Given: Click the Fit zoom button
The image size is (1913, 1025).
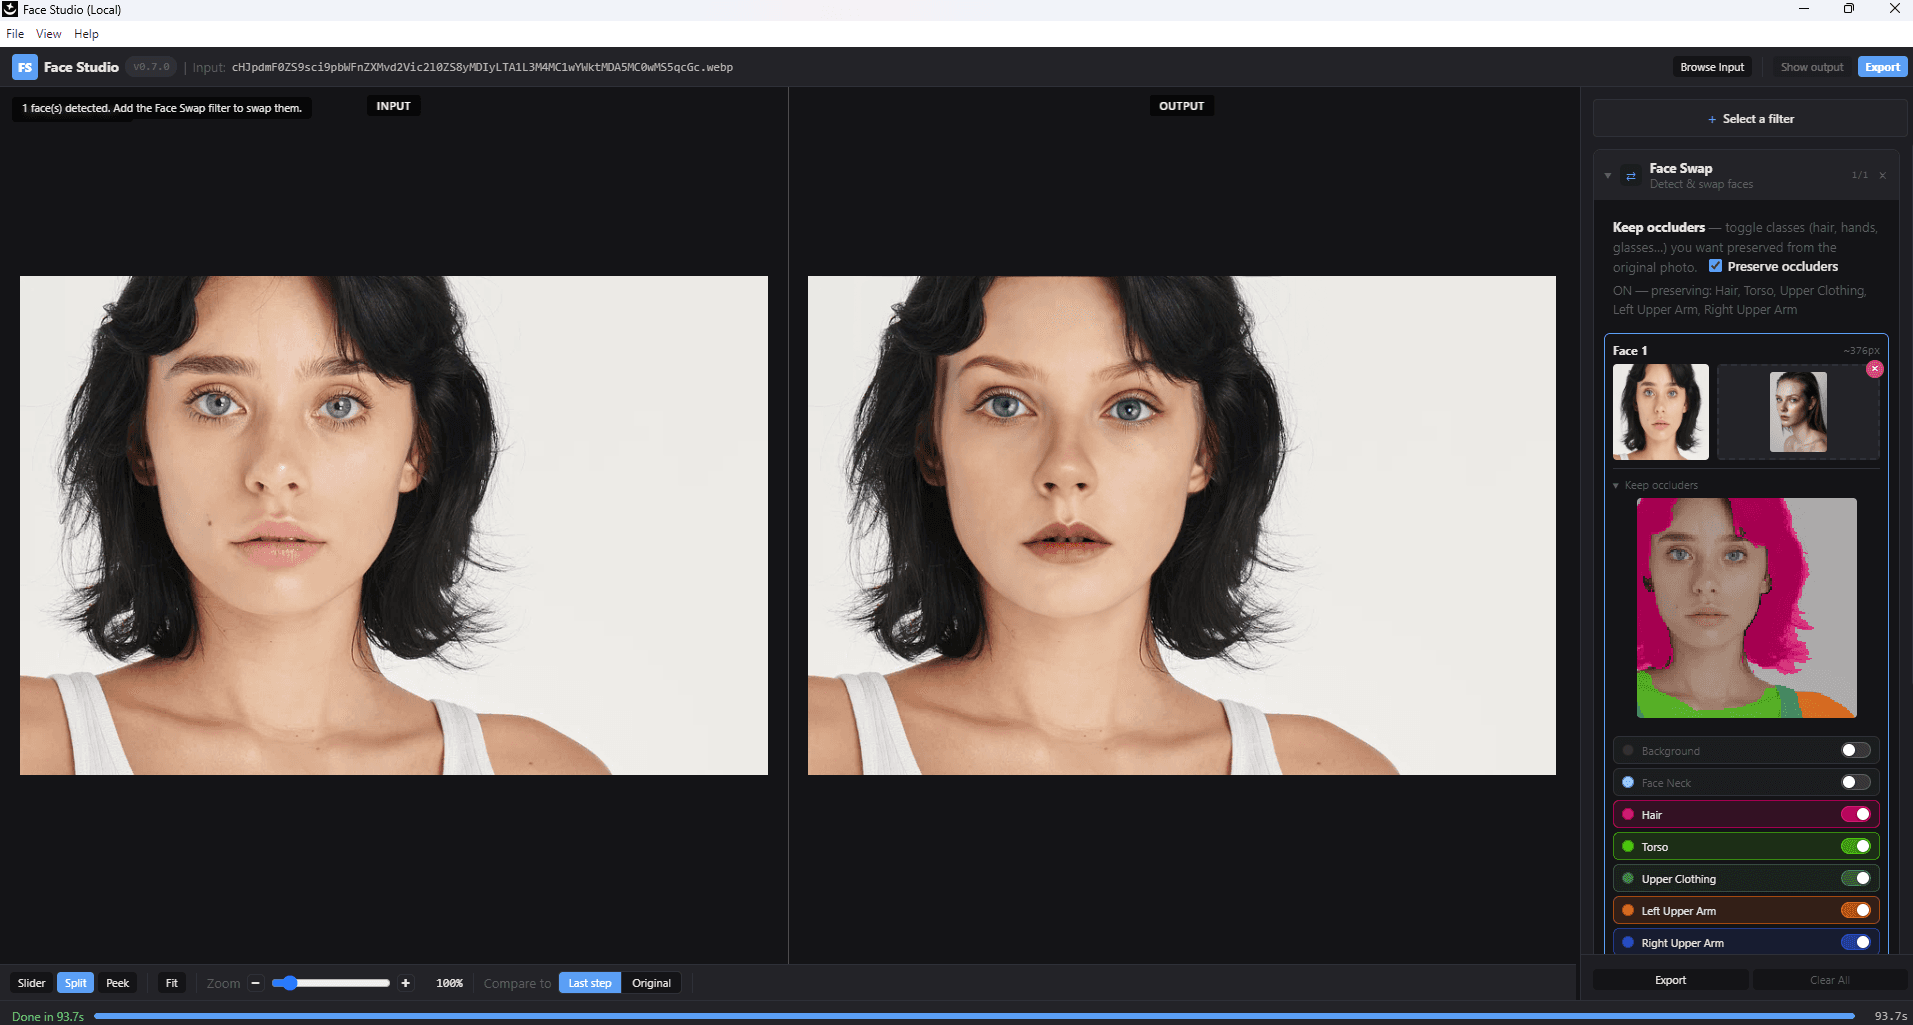Looking at the screenshot, I should pyautogui.click(x=172, y=983).
